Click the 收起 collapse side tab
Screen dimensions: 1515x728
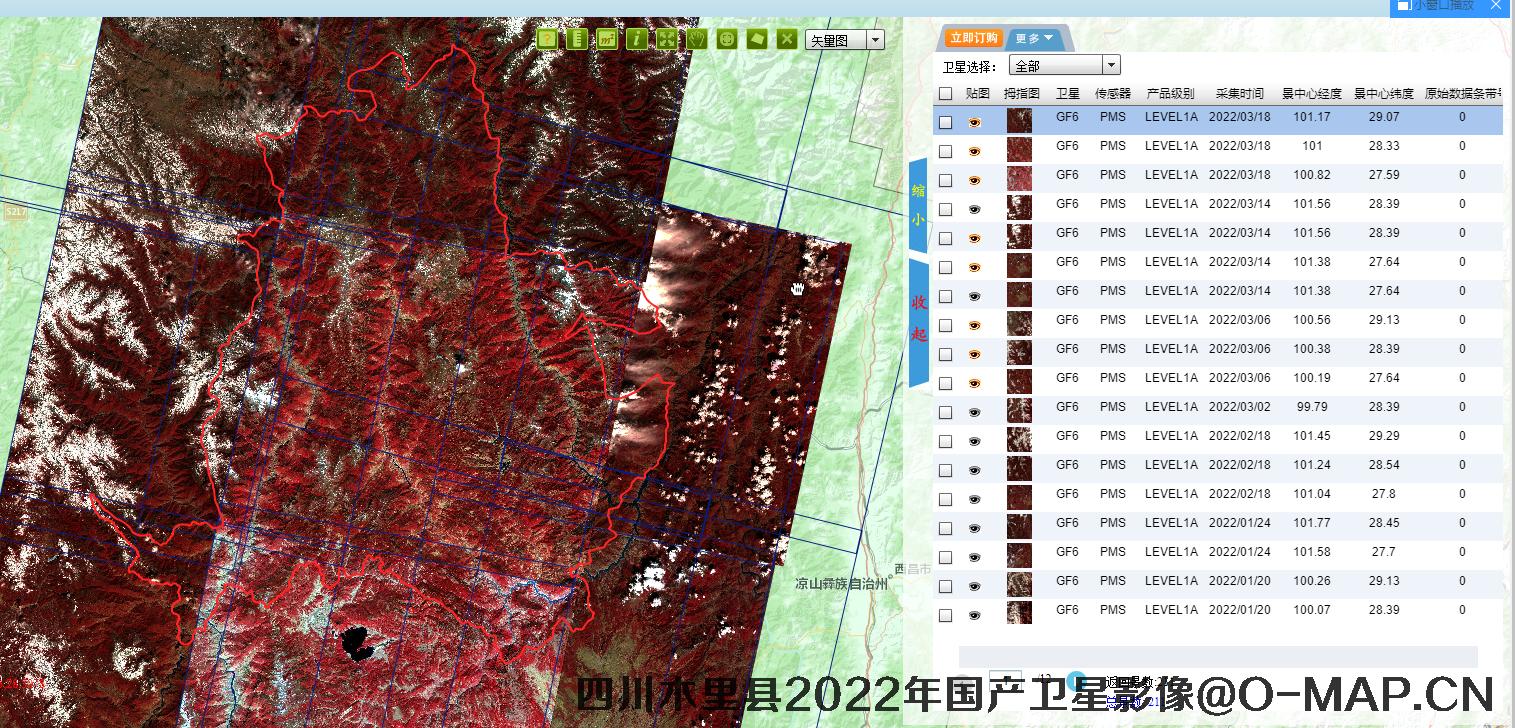(919, 320)
